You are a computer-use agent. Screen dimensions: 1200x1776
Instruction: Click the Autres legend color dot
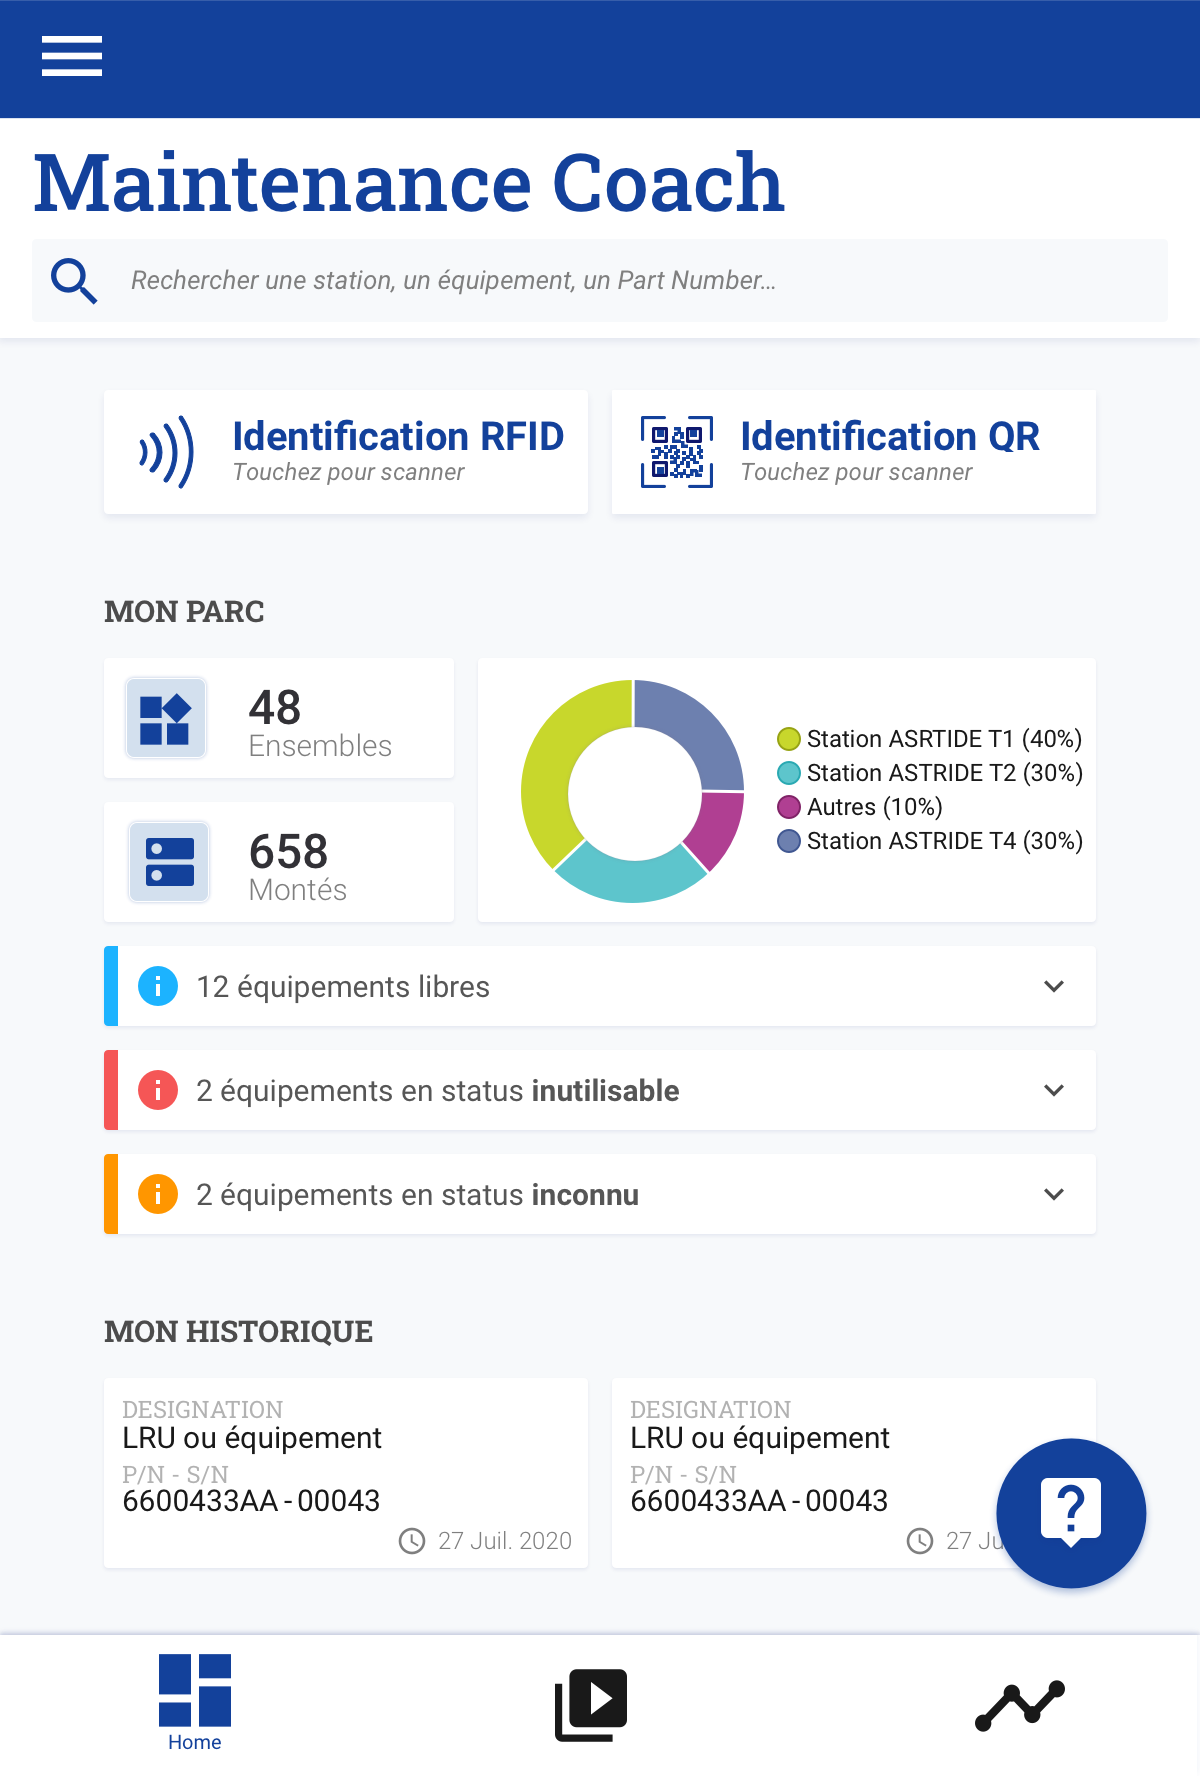(x=789, y=807)
